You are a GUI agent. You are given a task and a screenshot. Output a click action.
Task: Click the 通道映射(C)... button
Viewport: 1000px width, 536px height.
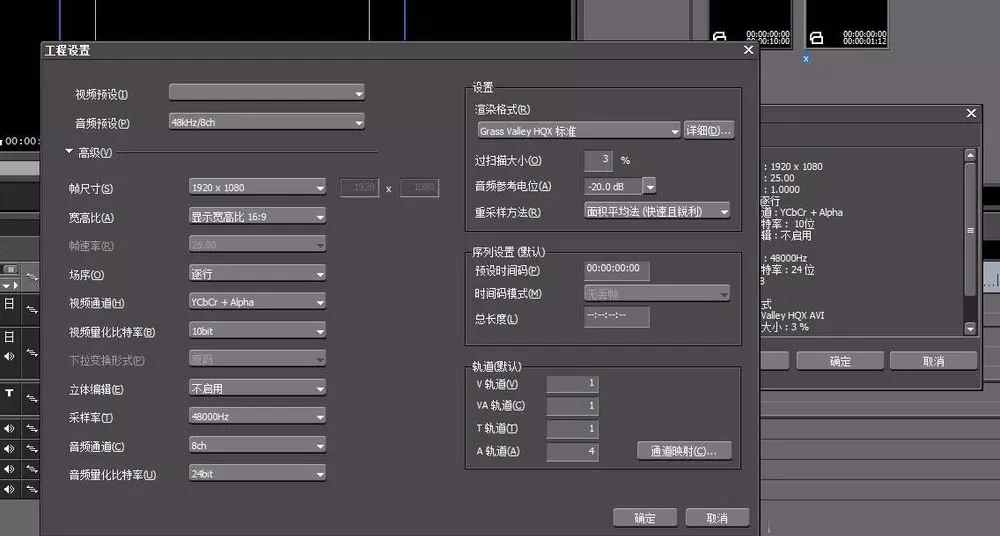684,450
